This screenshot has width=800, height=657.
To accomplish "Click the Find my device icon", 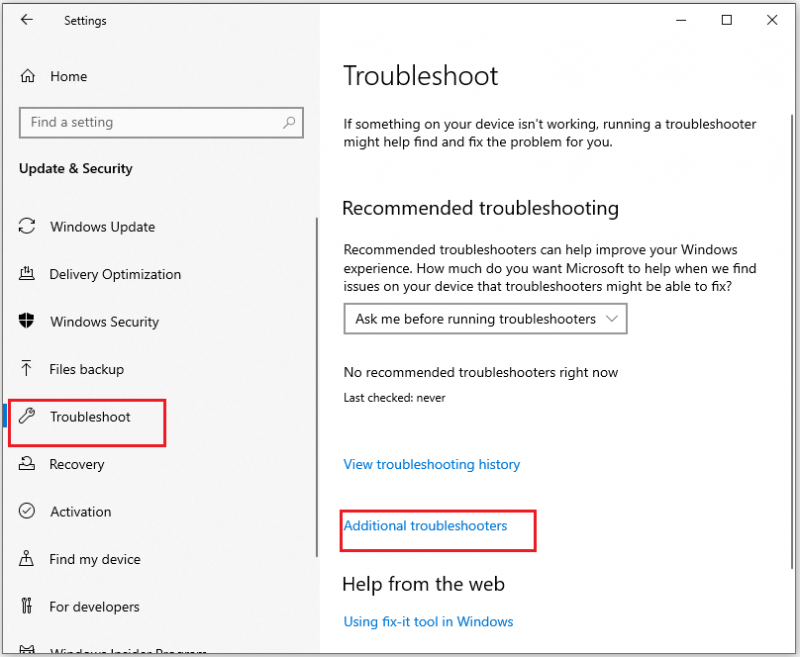I will [x=27, y=558].
